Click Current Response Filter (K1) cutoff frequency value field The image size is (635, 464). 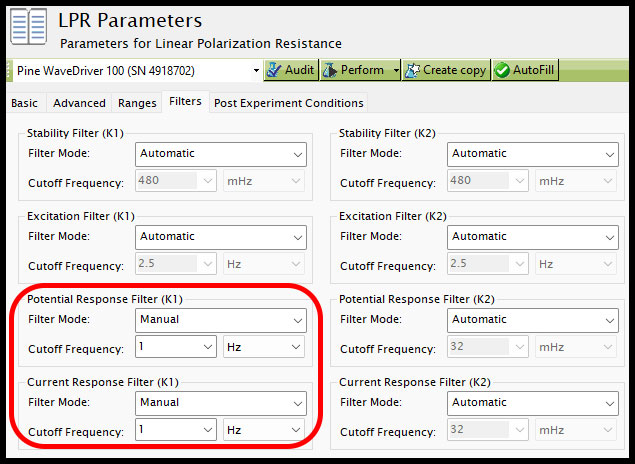pyautogui.click(x=176, y=430)
